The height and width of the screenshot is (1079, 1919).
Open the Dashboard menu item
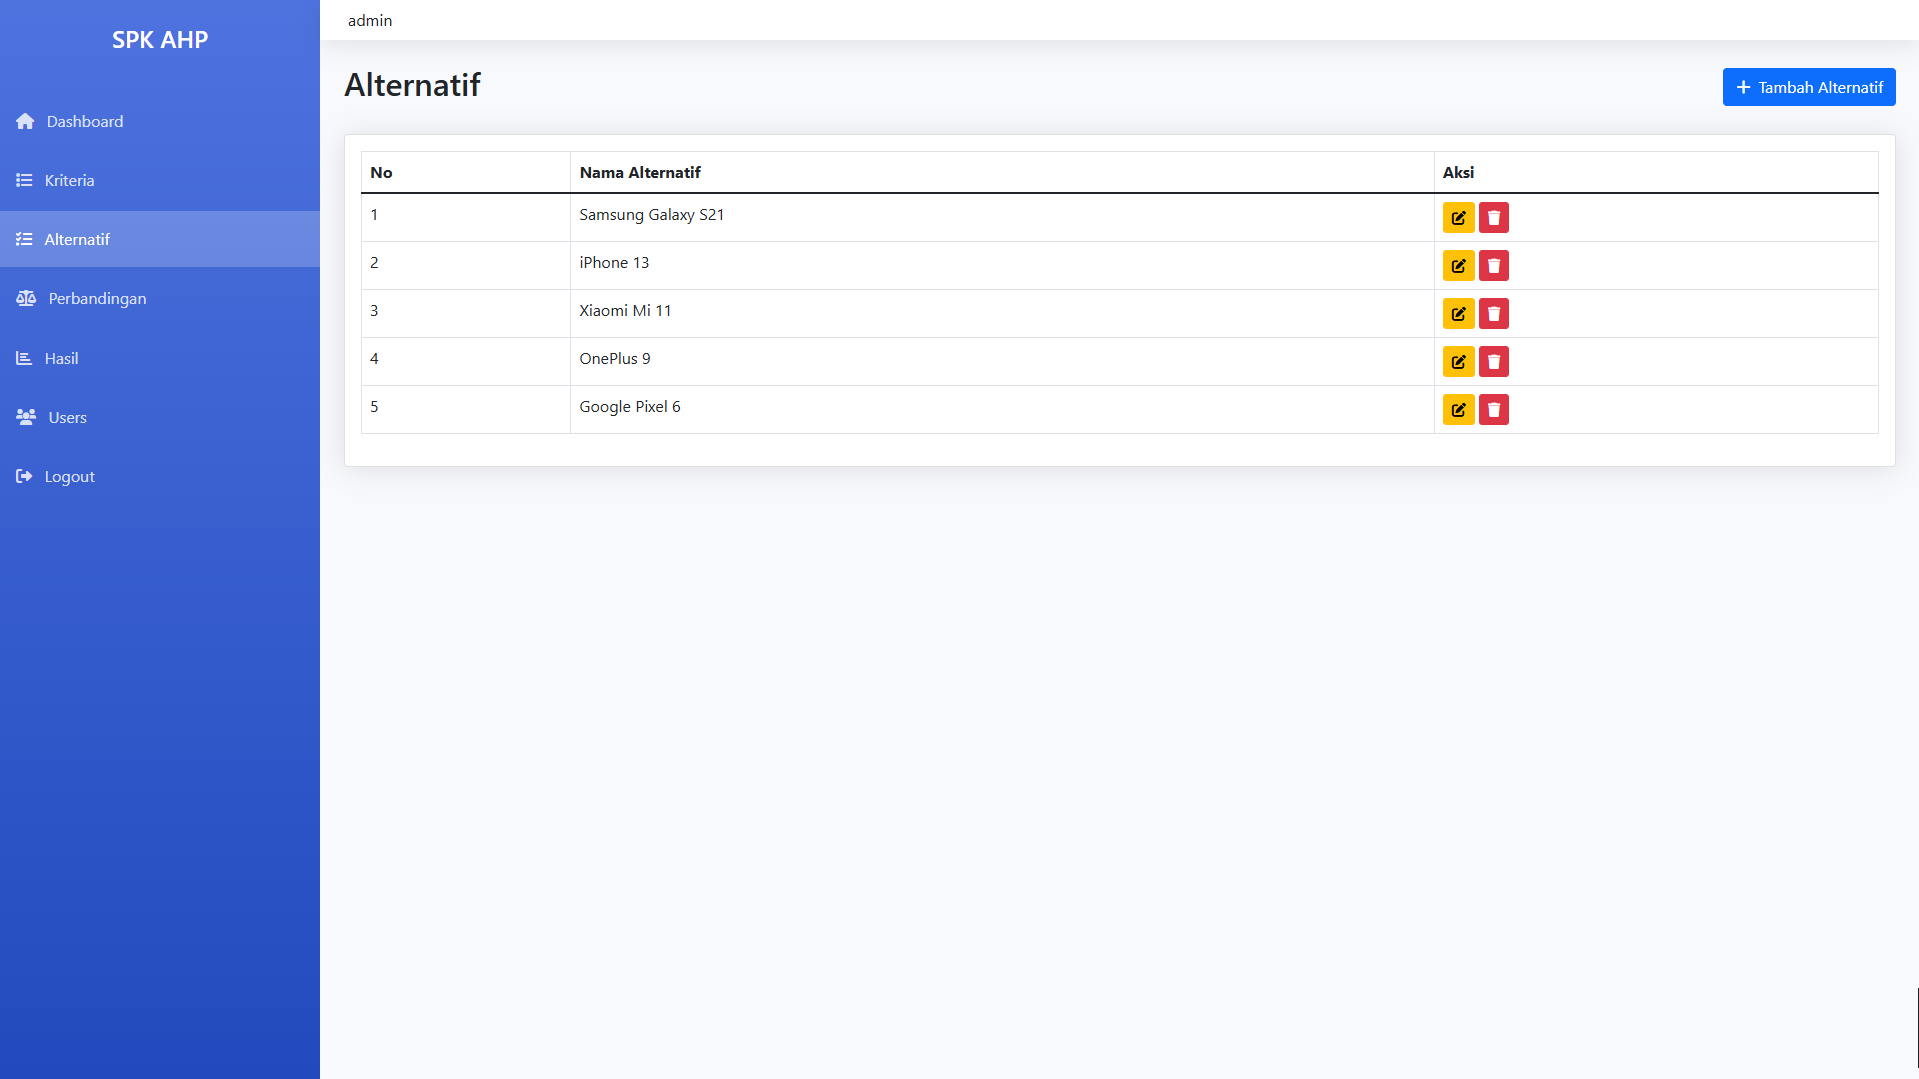[x=160, y=121]
